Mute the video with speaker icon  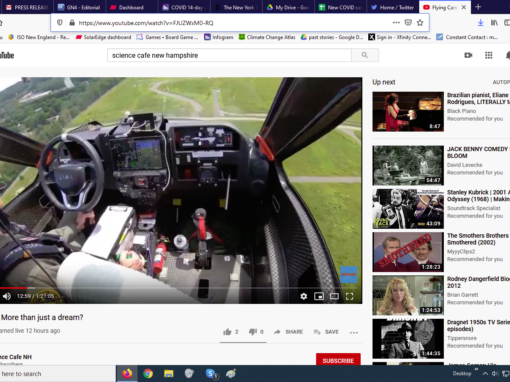[x=6, y=296]
